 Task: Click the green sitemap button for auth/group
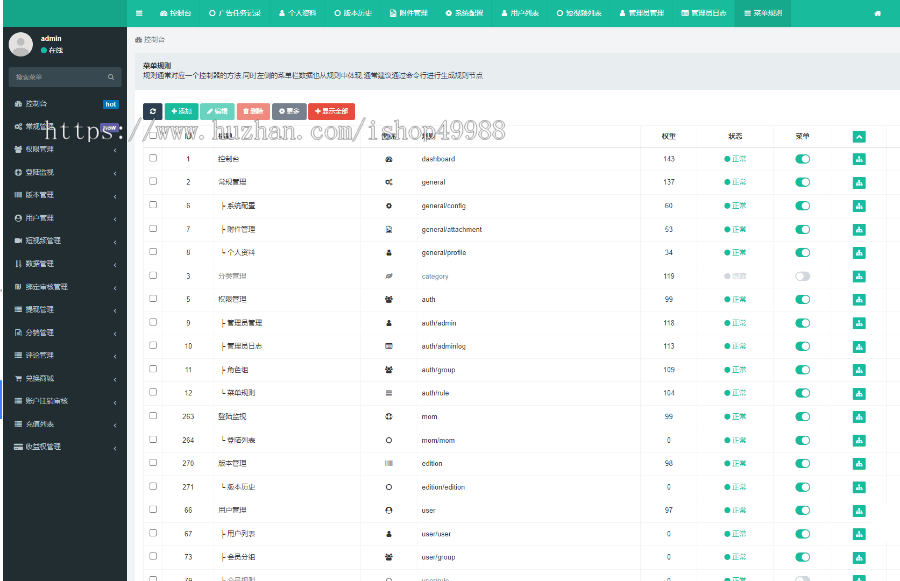[x=859, y=370]
